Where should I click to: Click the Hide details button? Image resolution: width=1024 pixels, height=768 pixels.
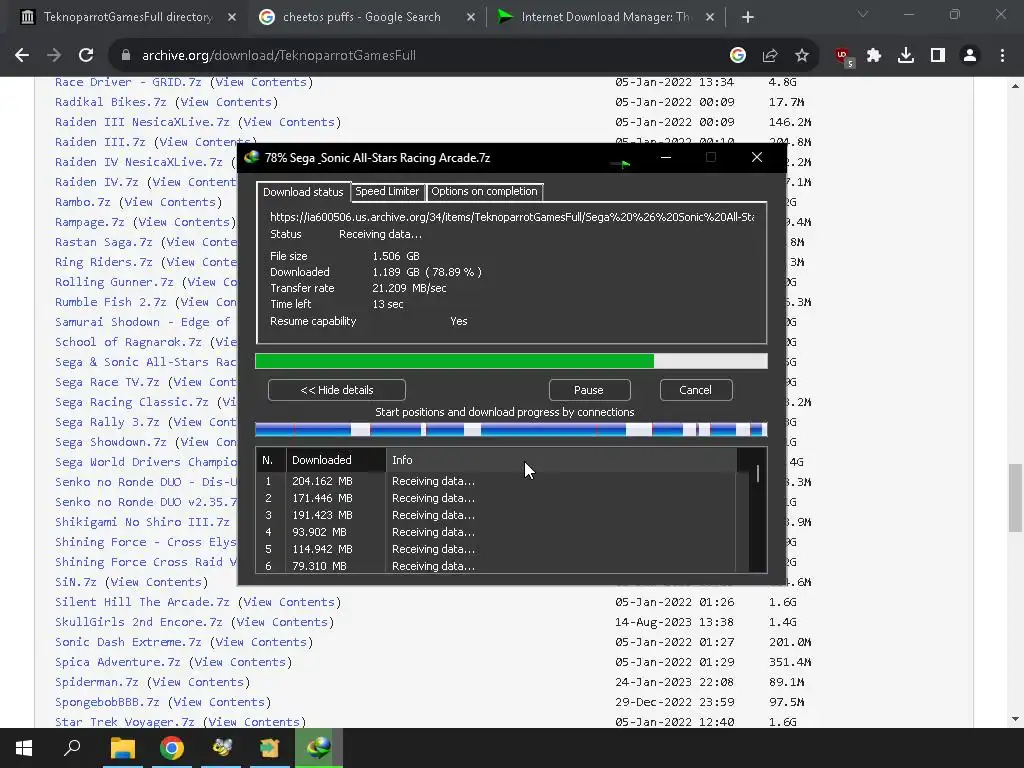click(x=337, y=390)
